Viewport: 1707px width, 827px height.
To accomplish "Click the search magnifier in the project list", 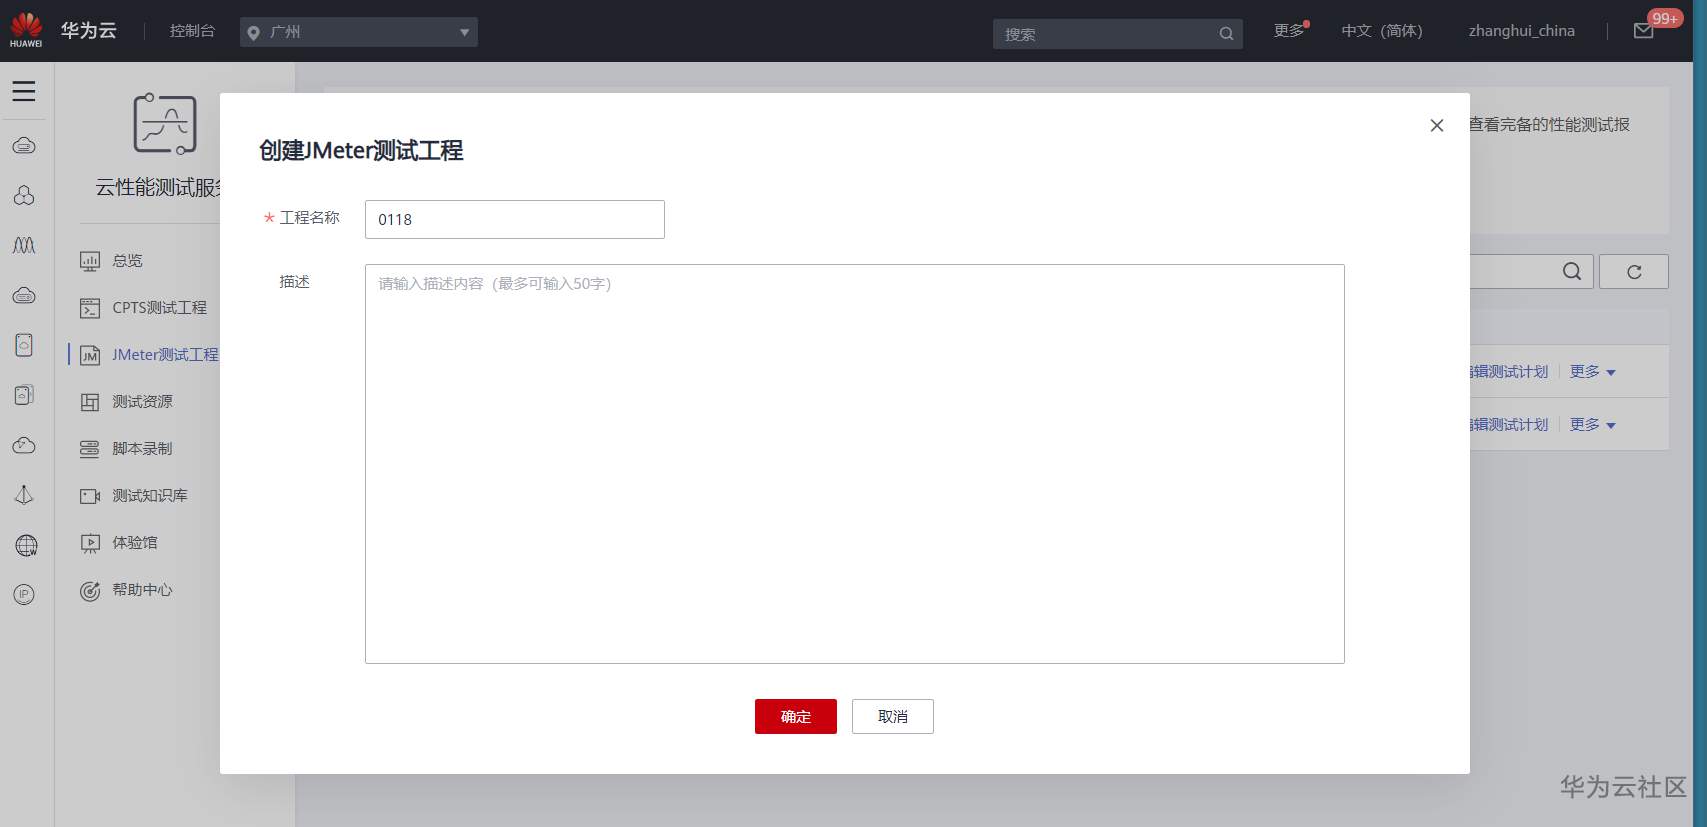I will click(1572, 271).
